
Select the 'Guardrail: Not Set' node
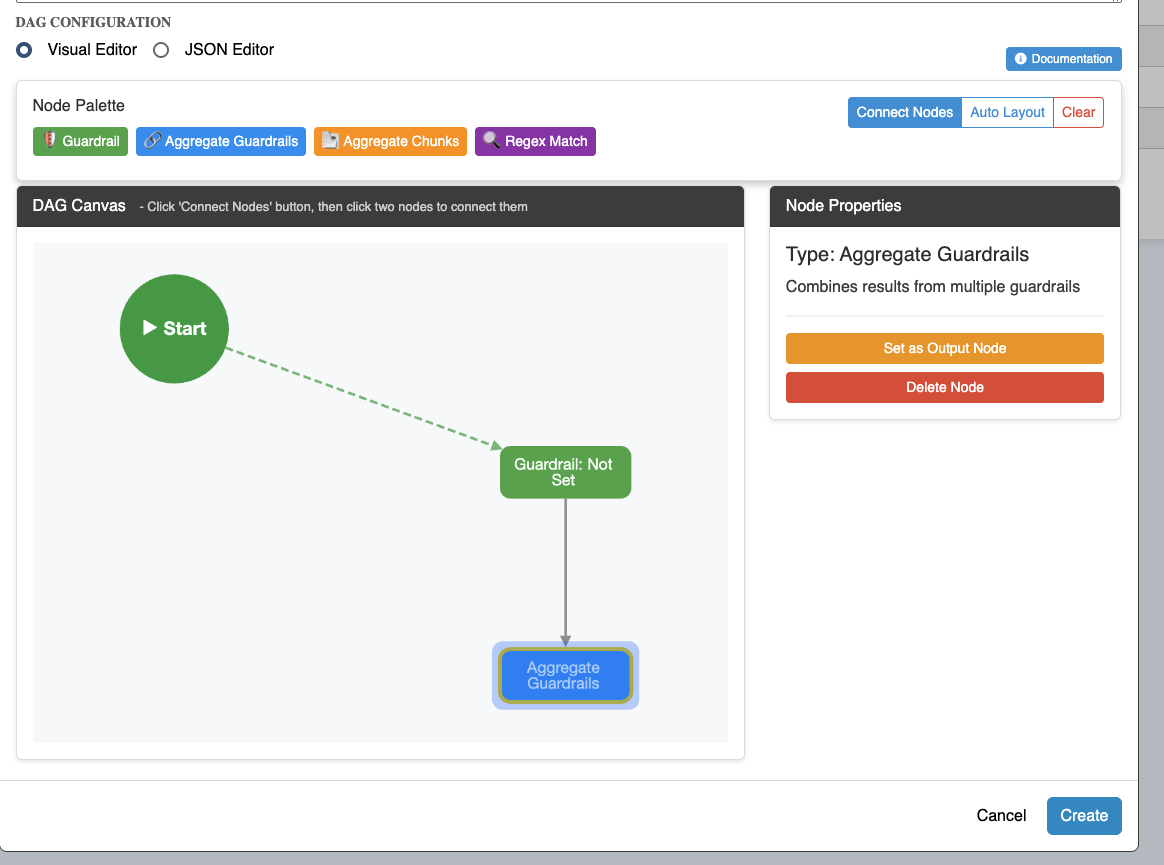[565, 472]
